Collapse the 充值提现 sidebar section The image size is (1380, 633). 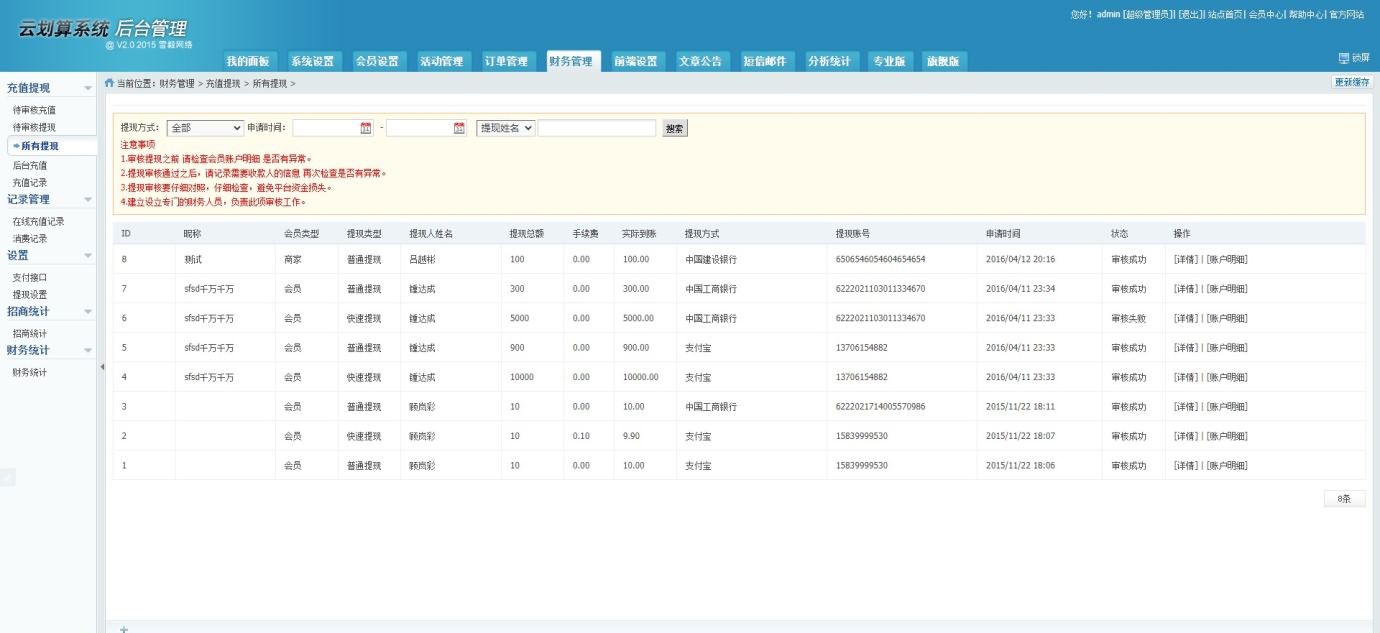pyautogui.click(x=88, y=89)
